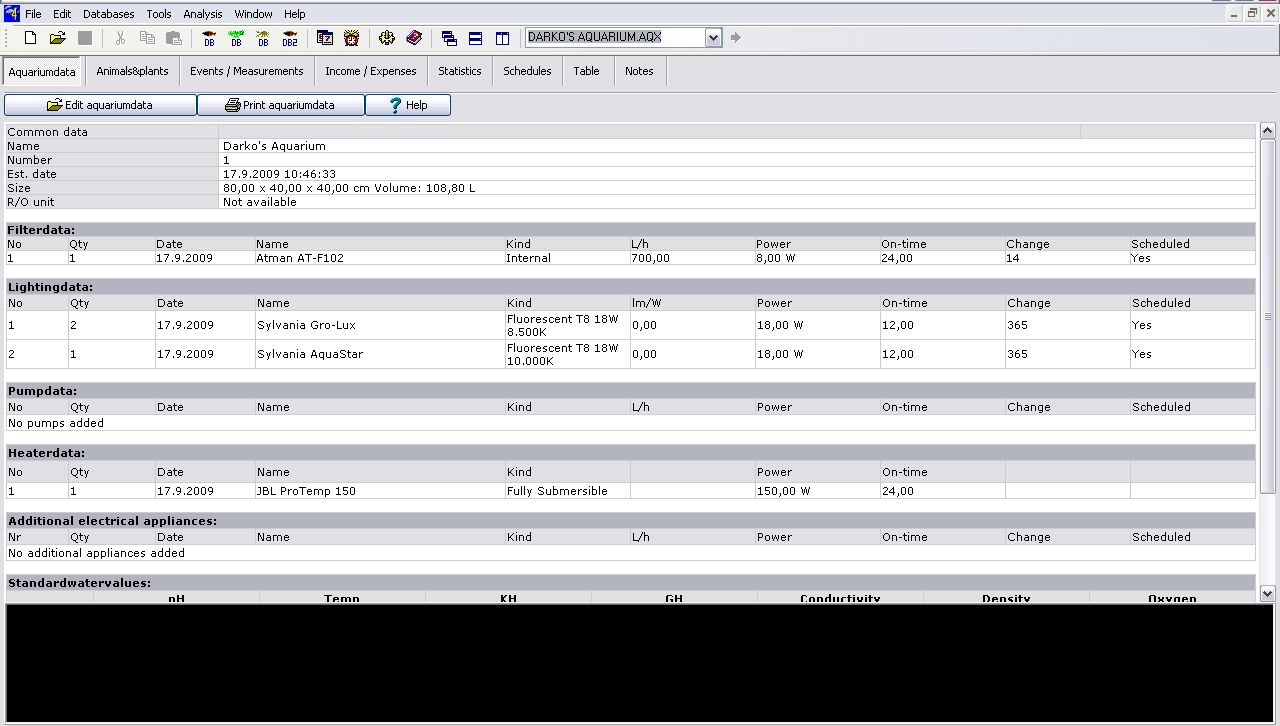Open the Edit menu
The image size is (1280, 726).
pyautogui.click(x=62, y=14)
